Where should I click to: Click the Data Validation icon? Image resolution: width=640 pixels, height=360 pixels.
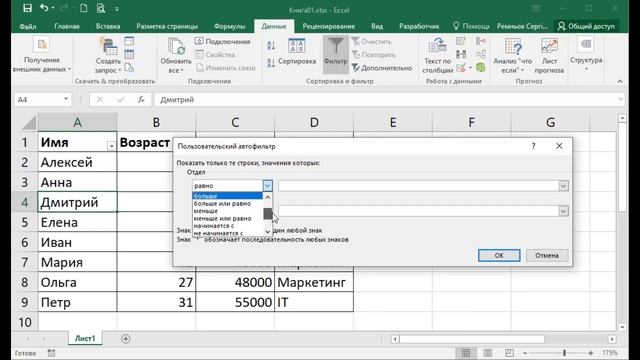[462, 68]
